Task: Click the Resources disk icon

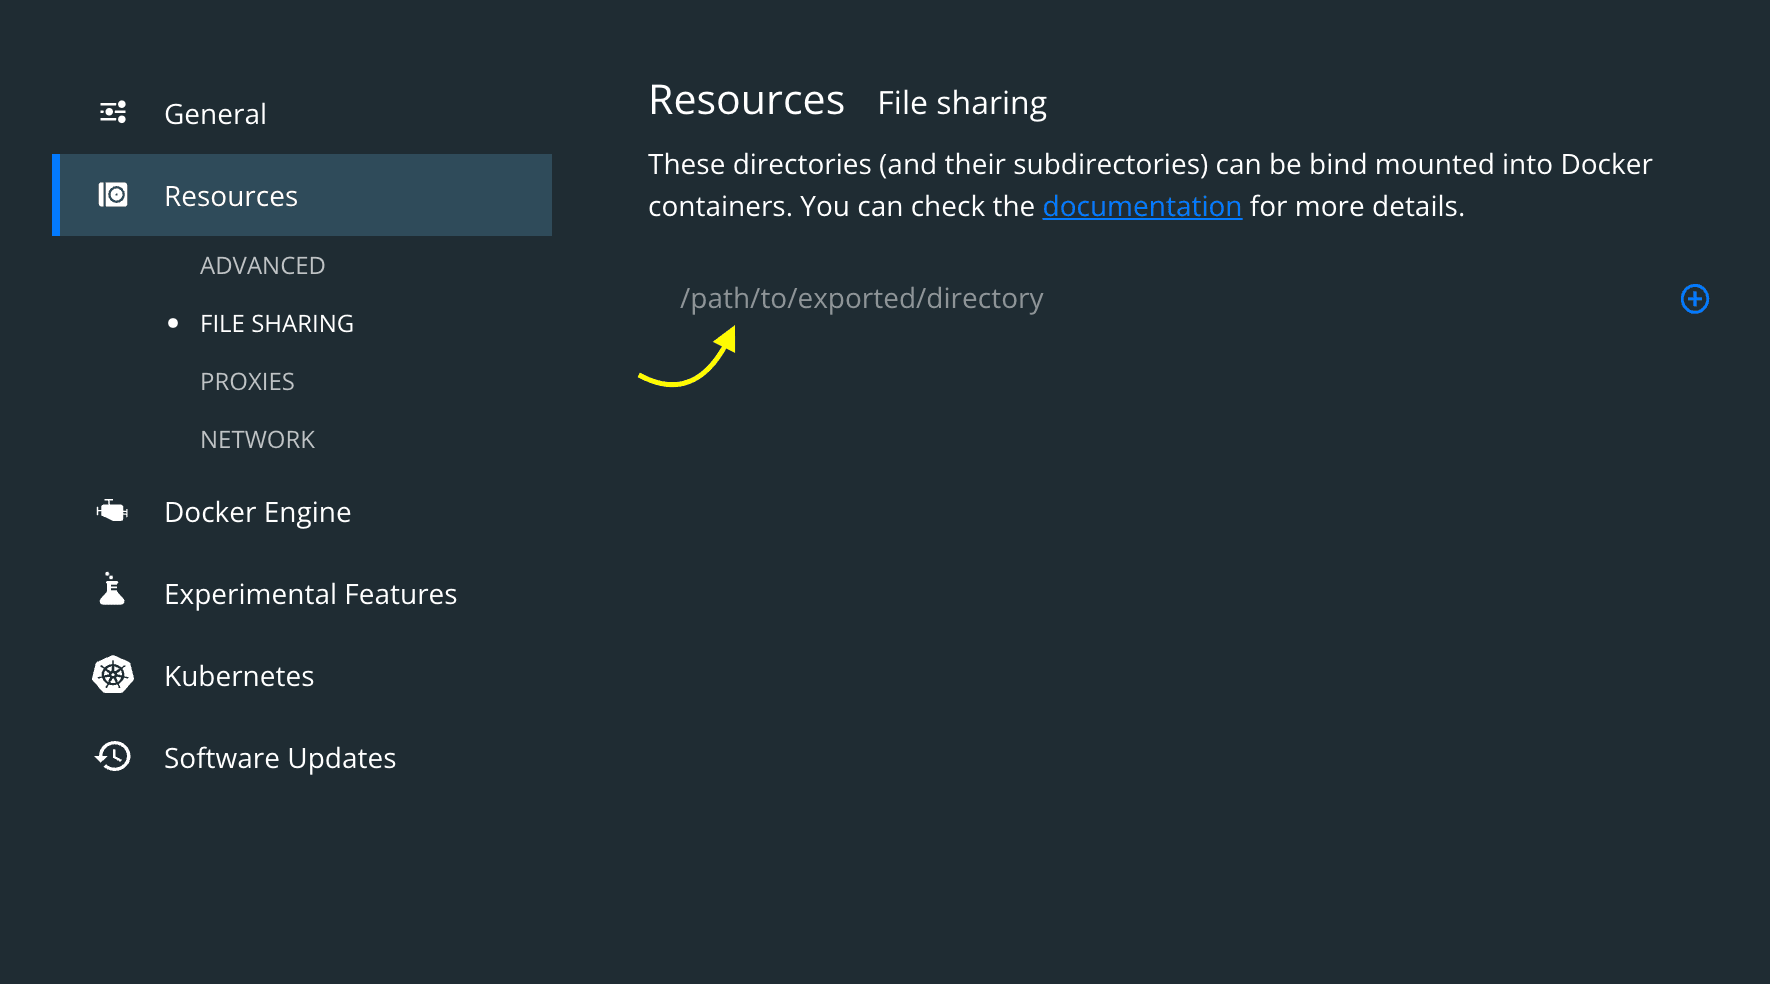Action: tap(113, 195)
